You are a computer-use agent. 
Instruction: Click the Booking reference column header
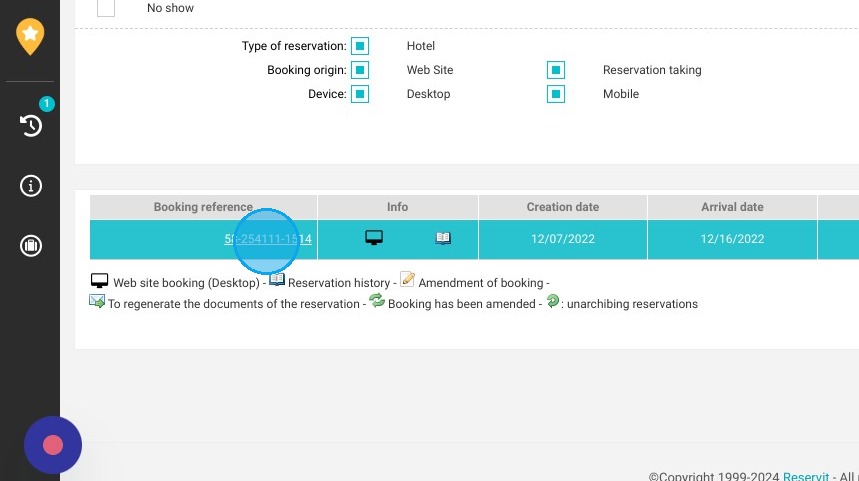pos(203,207)
